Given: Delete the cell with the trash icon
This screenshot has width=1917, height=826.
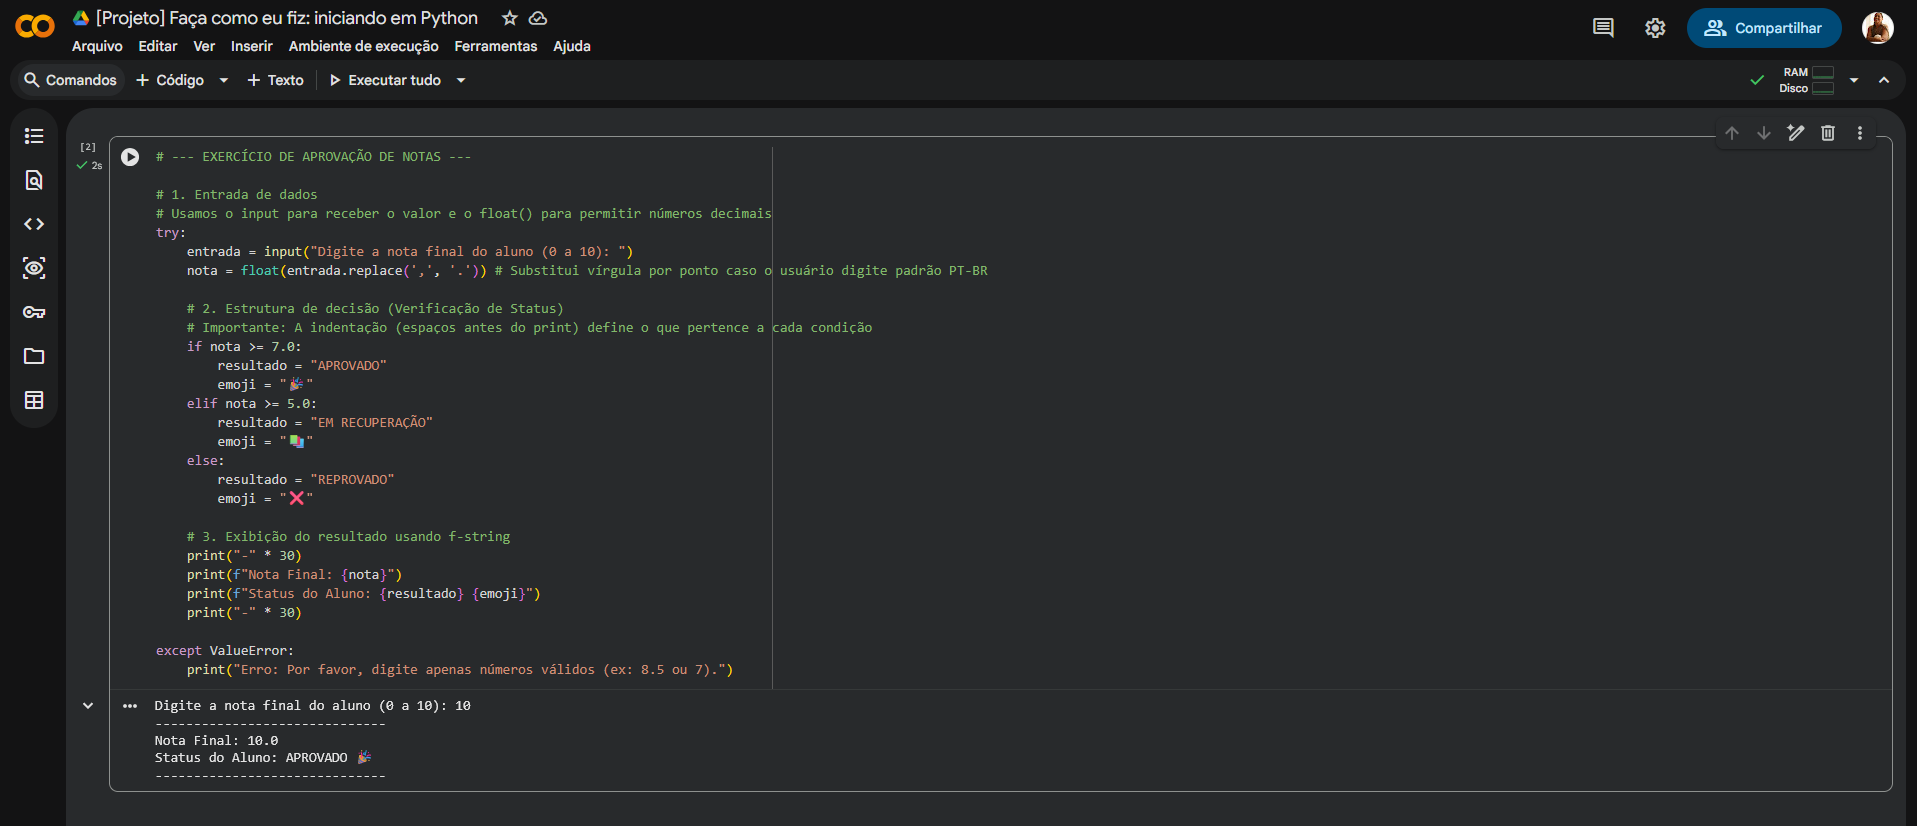Looking at the screenshot, I should 1828,133.
